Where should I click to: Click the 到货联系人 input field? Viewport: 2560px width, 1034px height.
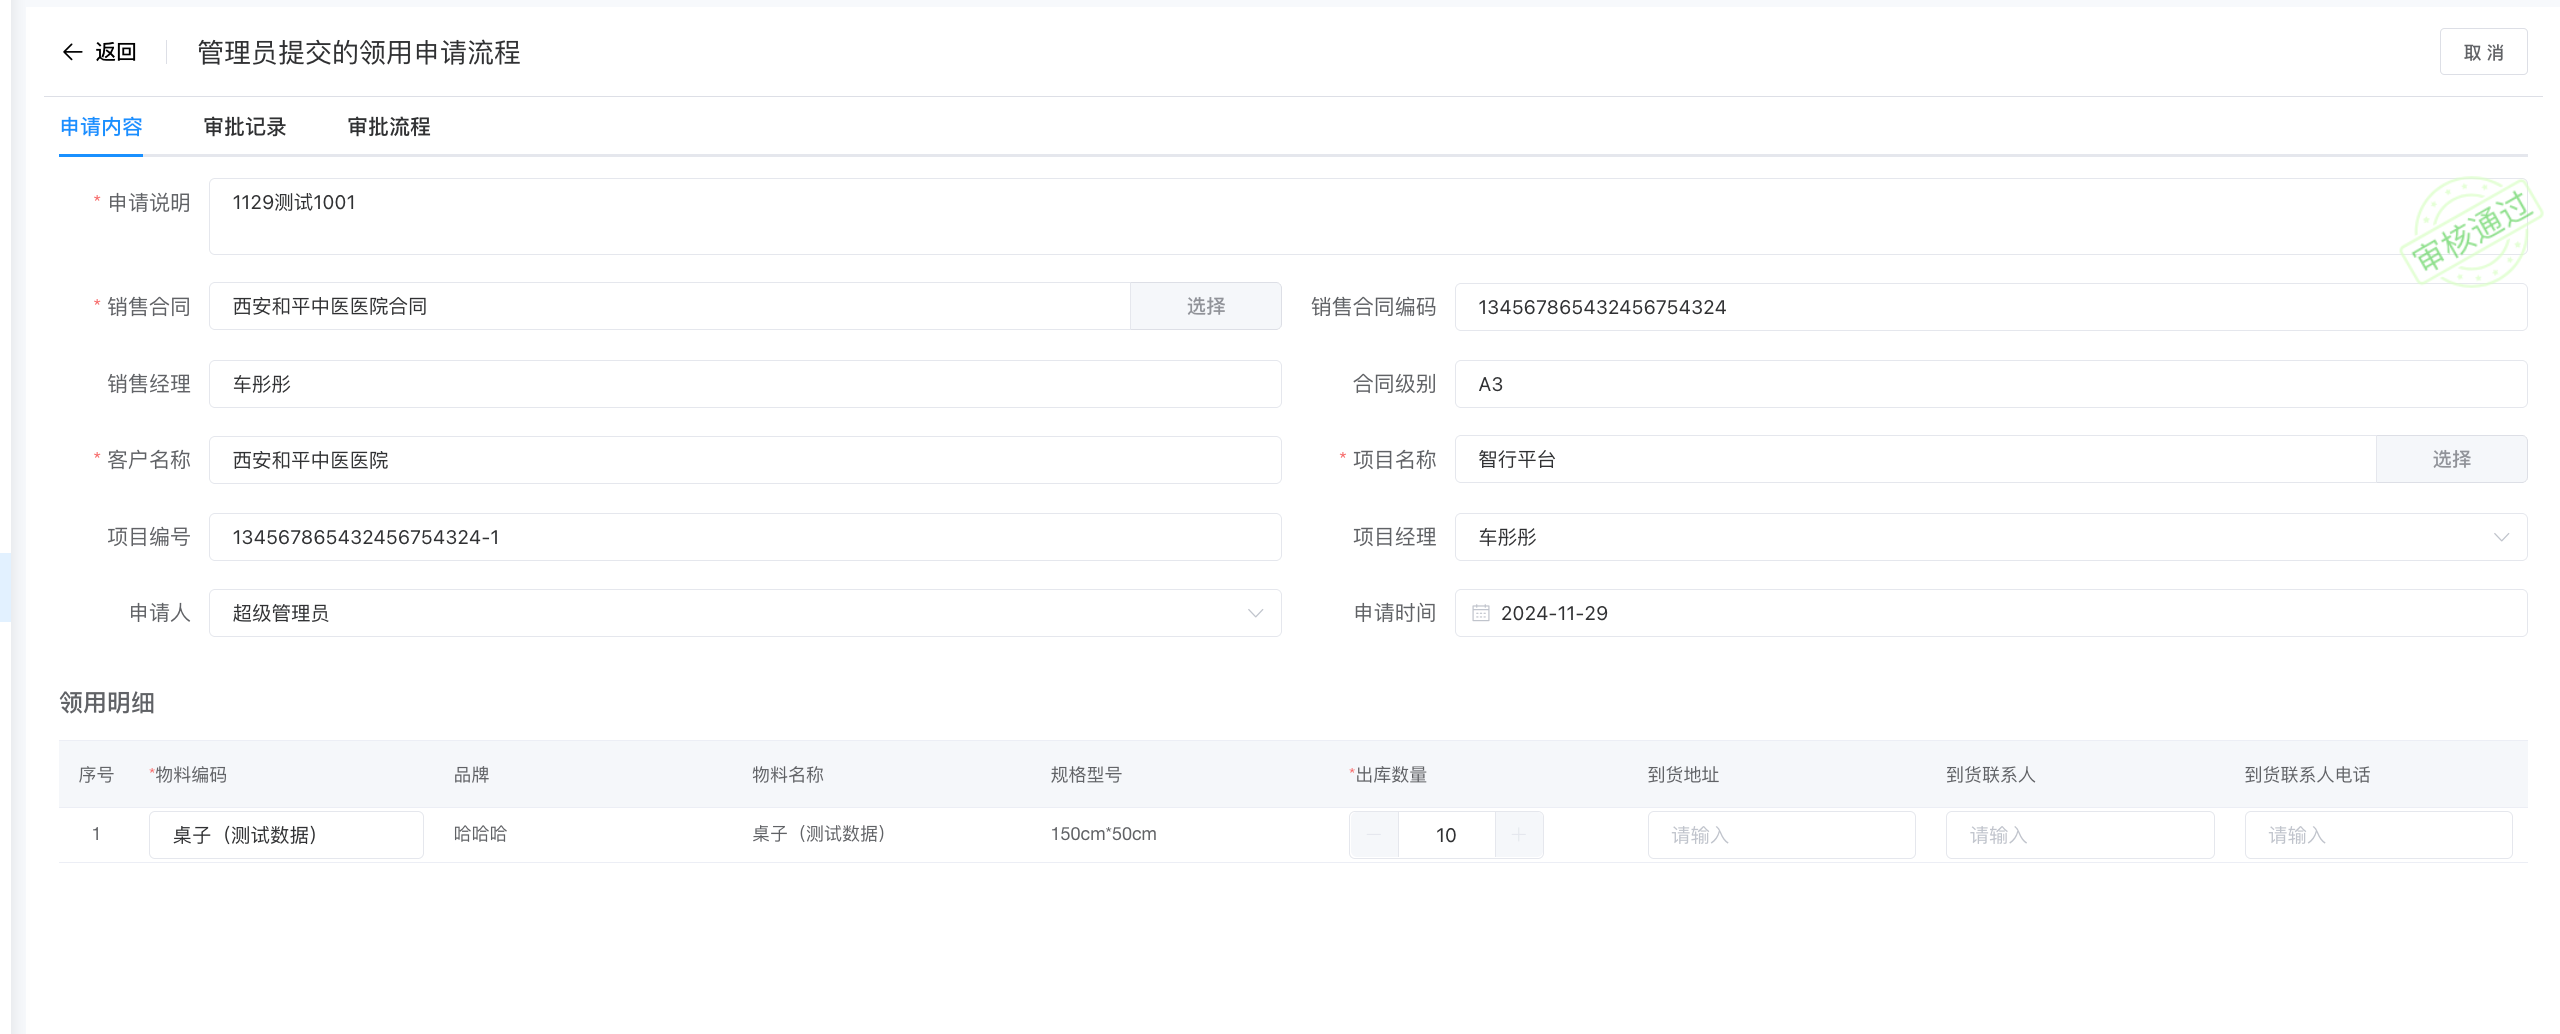point(2079,835)
